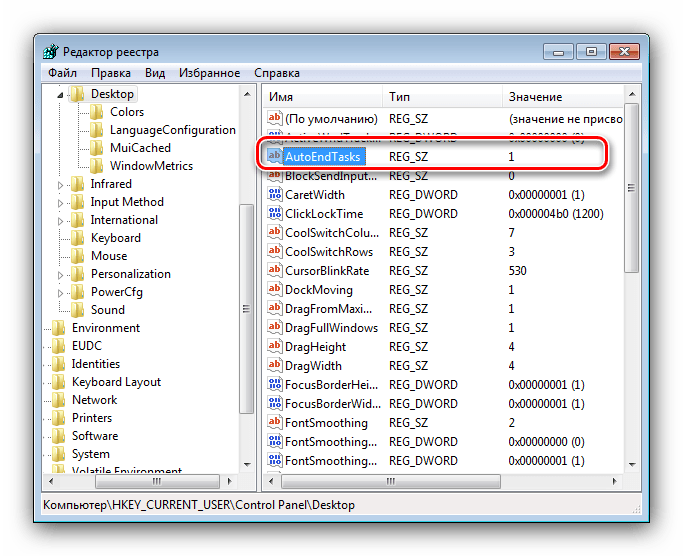
Task: Click the FocusBorderHei... DWORD icon
Action: pos(274,384)
